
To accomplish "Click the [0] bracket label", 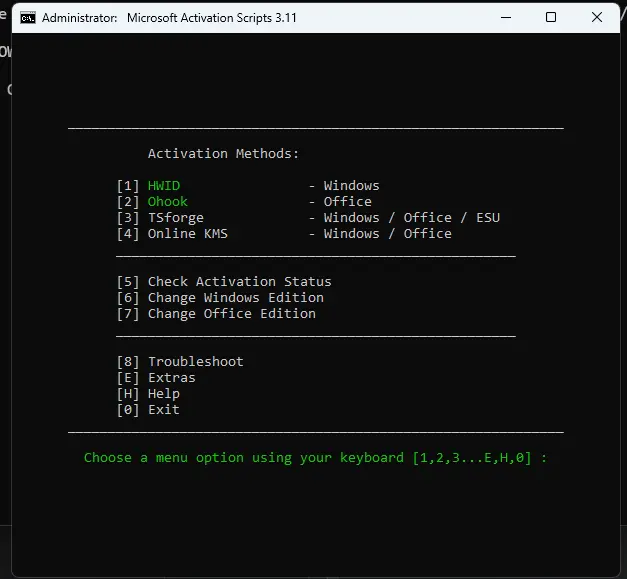I will pyautogui.click(x=128, y=409).
